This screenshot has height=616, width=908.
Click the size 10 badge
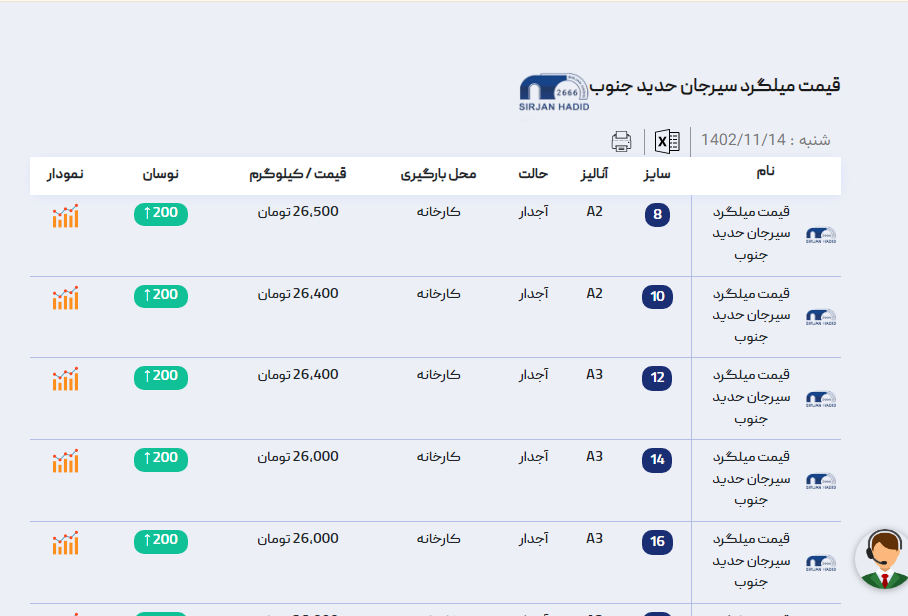pyautogui.click(x=657, y=296)
